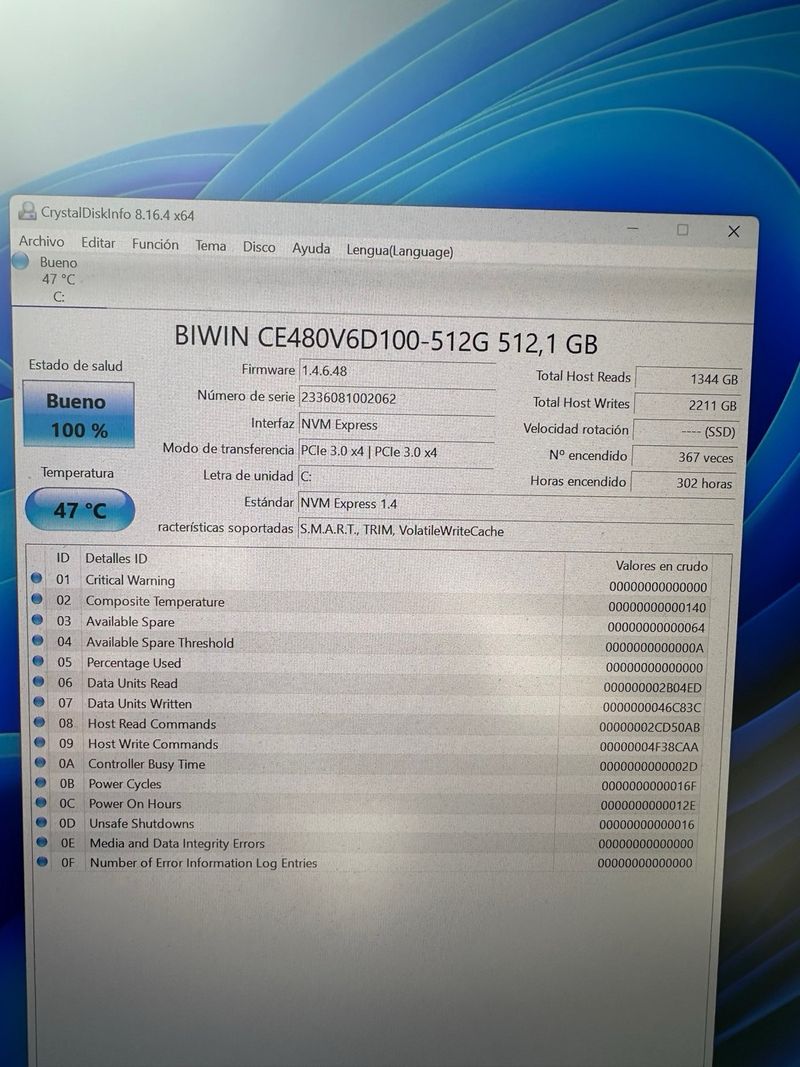Click the 47 °C temperature button
This screenshot has height=1067, width=800.
tap(80, 510)
